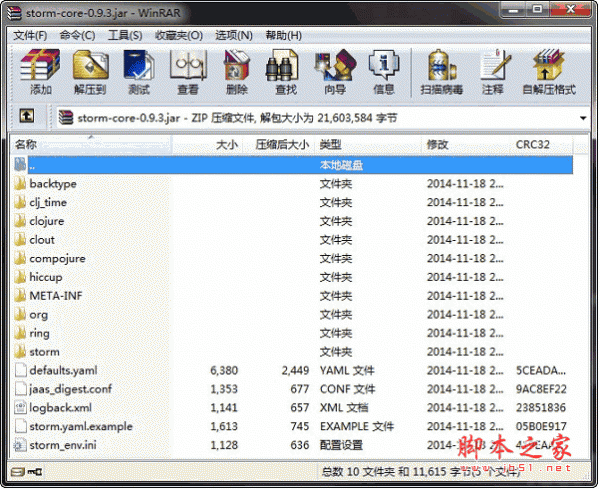Click the 6,380 size value
Viewport: 600px width, 489px height.
(224, 370)
